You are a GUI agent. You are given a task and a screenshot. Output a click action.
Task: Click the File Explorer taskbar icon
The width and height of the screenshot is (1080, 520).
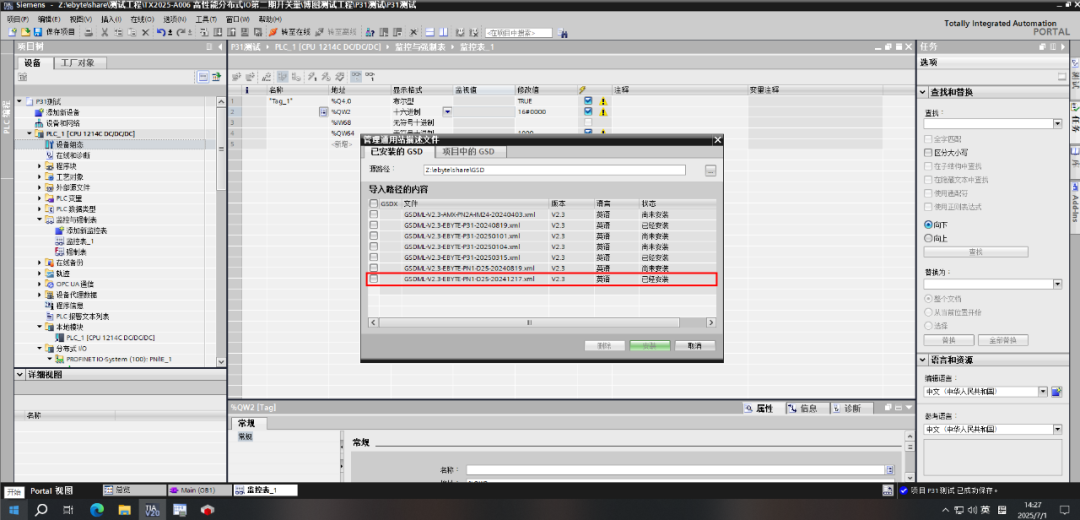click(x=124, y=510)
